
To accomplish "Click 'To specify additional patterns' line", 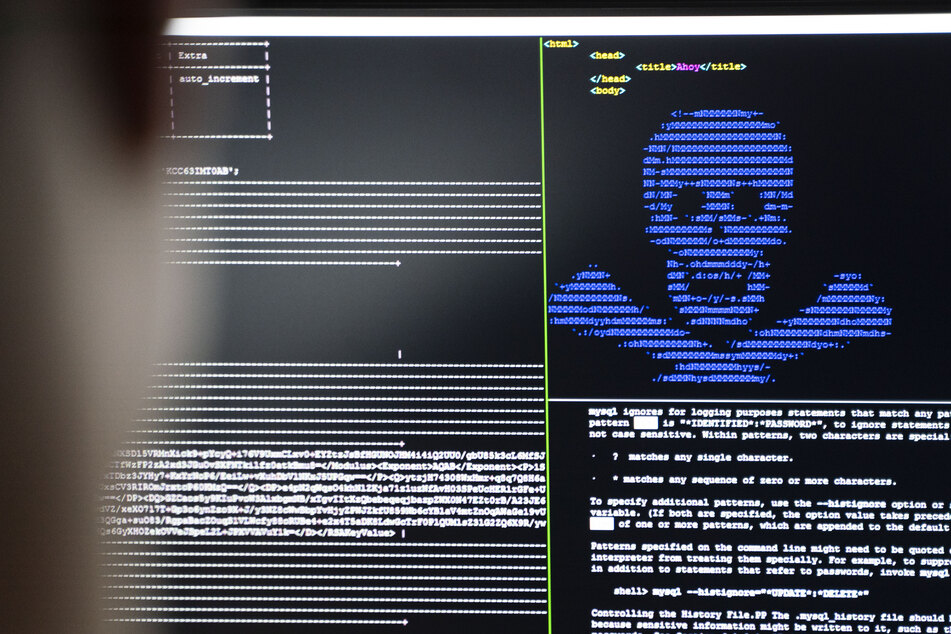I will click(x=769, y=503).
